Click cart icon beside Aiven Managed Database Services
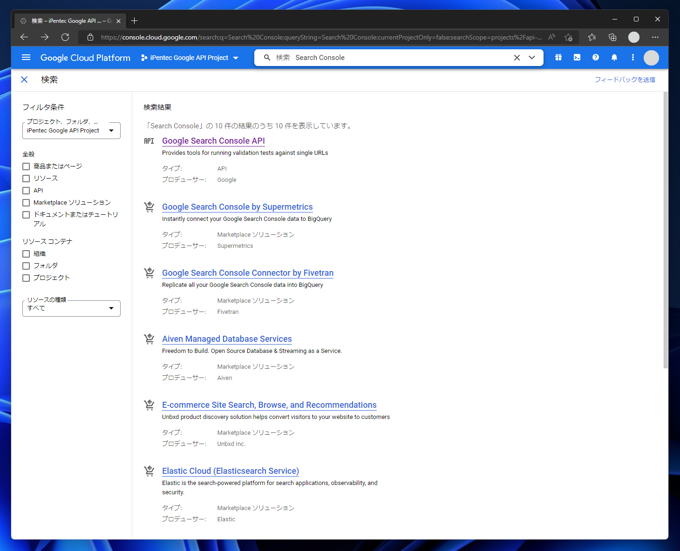The image size is (680, 551). point(149,339)
